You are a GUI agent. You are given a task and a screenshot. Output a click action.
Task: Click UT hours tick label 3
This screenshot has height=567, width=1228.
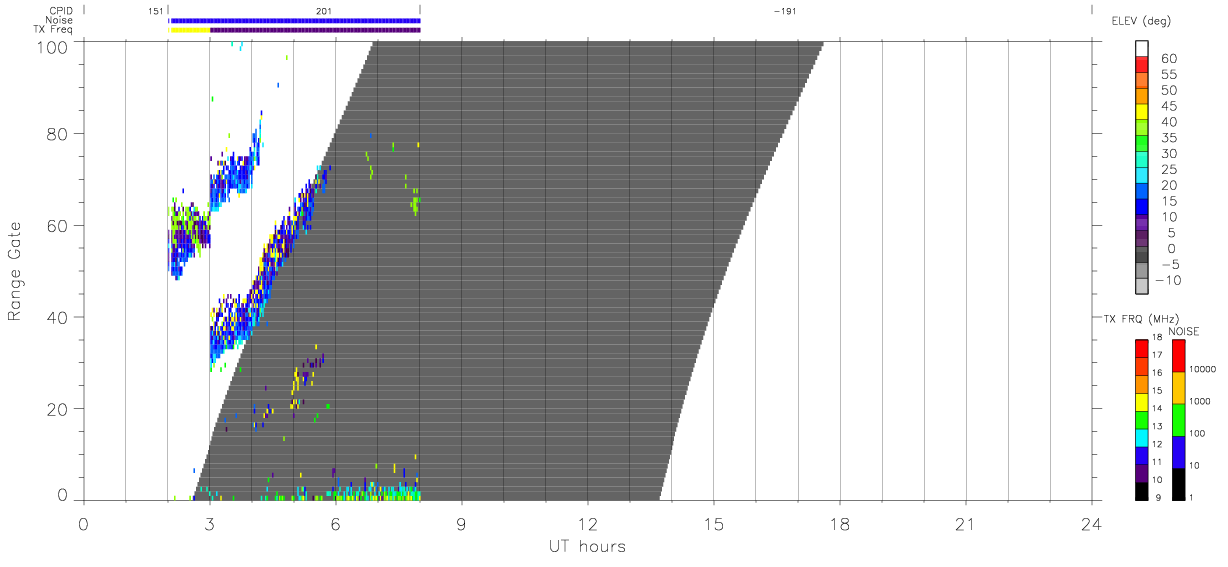(209, 524)
